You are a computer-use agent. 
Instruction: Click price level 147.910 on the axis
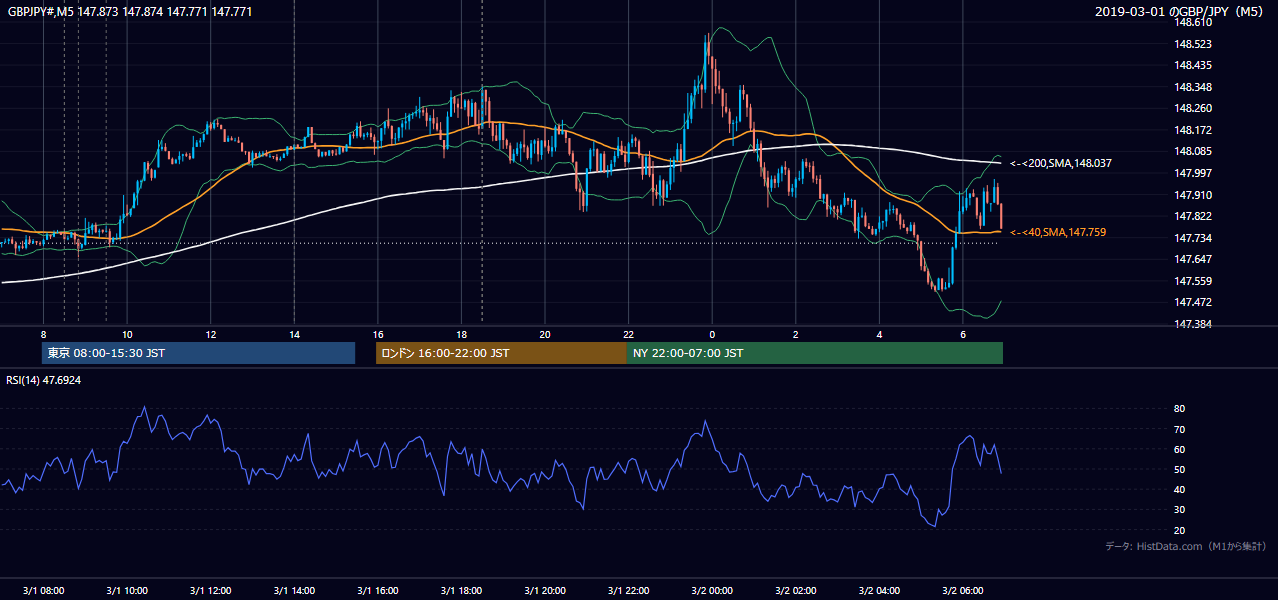[1193, 195]
